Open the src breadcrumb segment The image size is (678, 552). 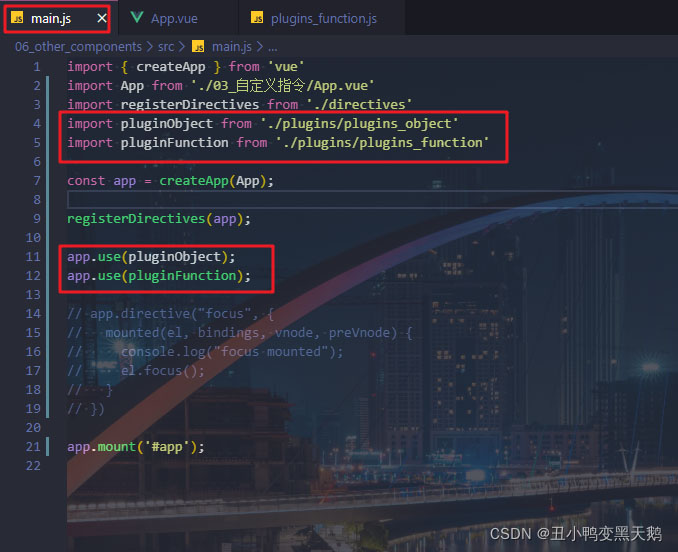(166, 46)
